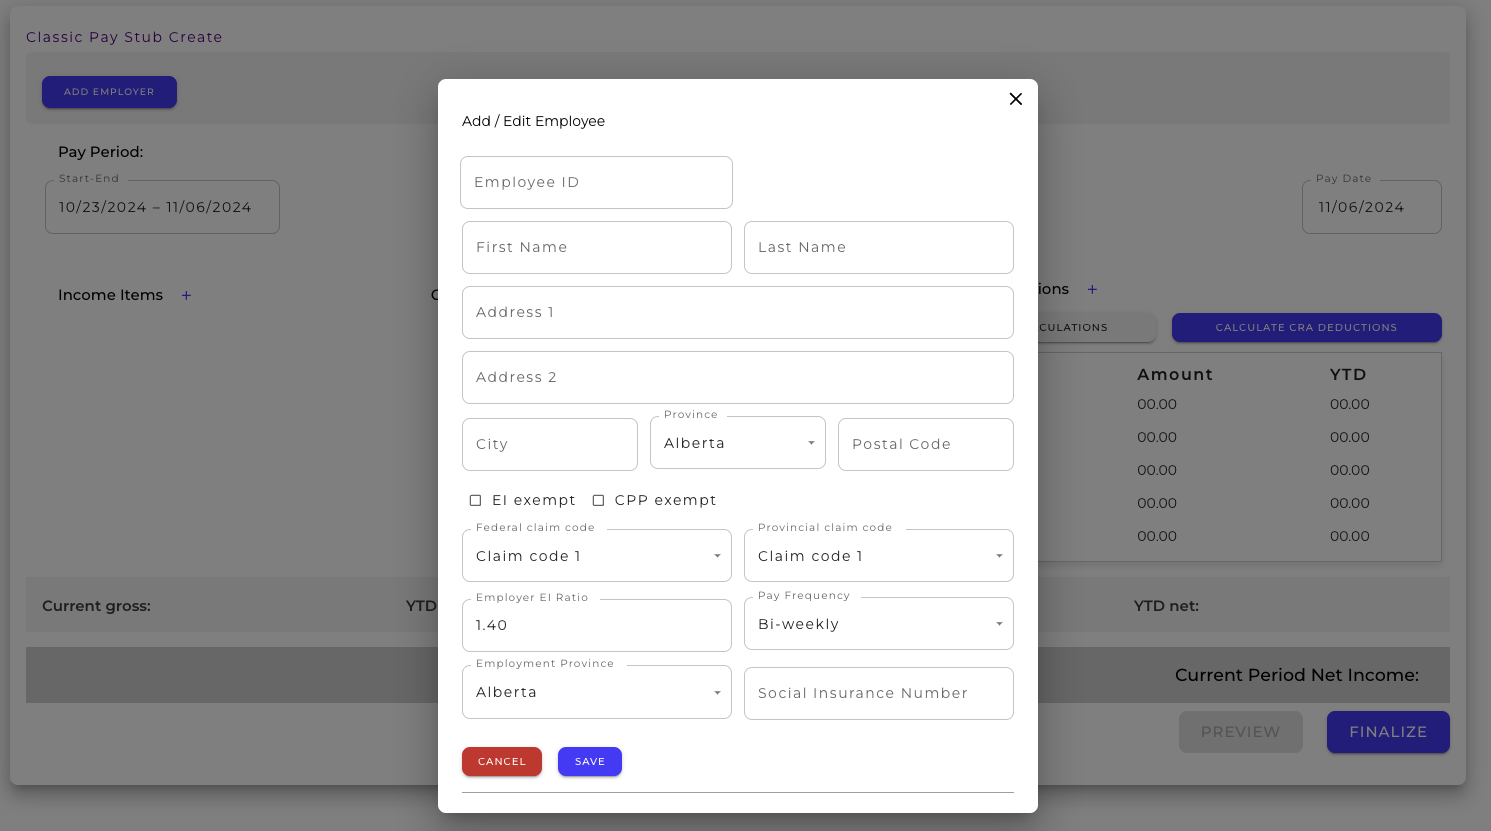Screen dimensions: 1491x831
Task: Click the Current gross label
Action: click(96, 606)
